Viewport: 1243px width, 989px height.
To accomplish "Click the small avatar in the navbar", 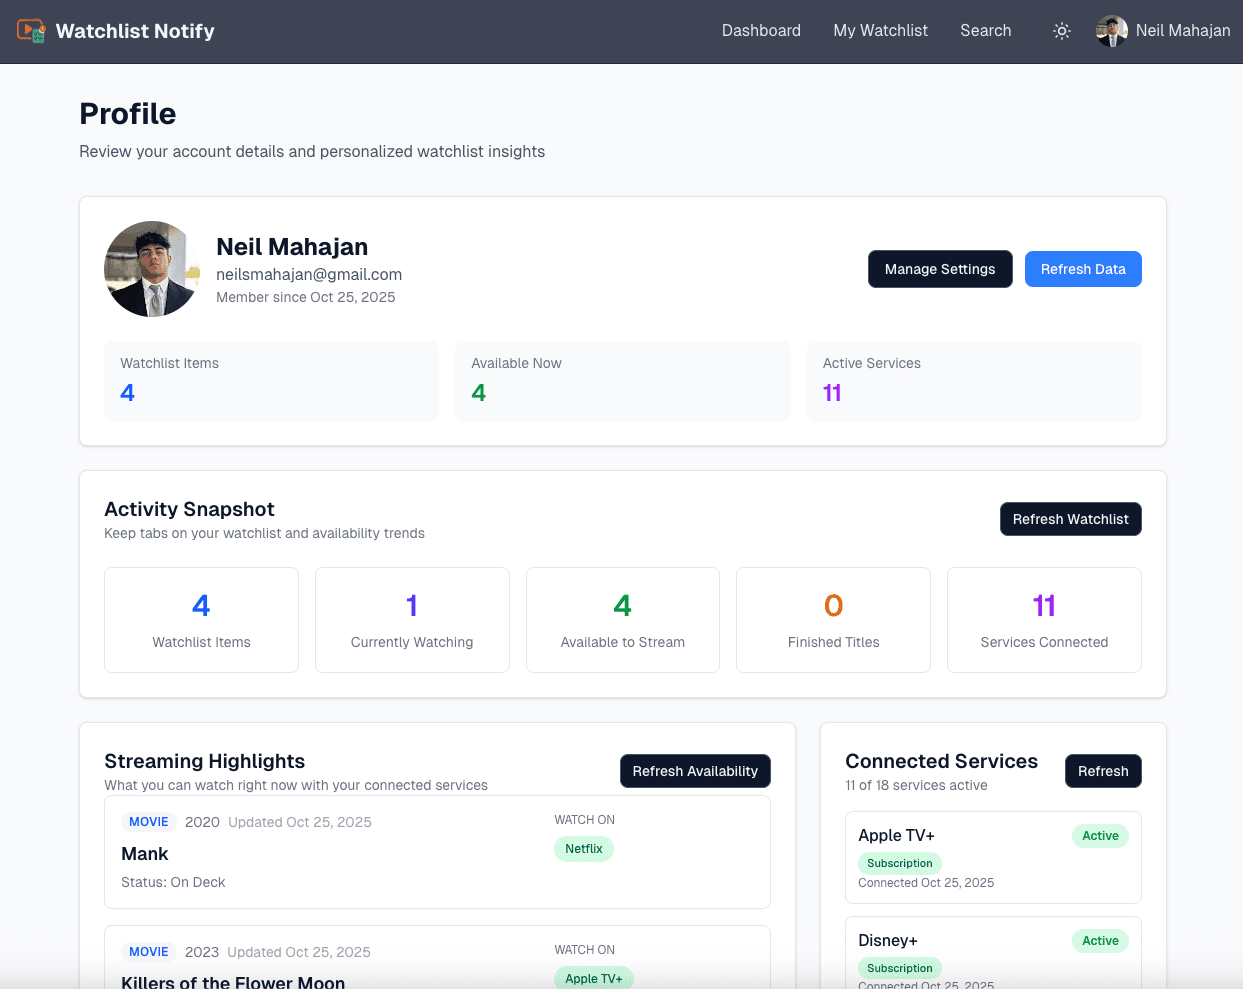I will [1111, 31].
